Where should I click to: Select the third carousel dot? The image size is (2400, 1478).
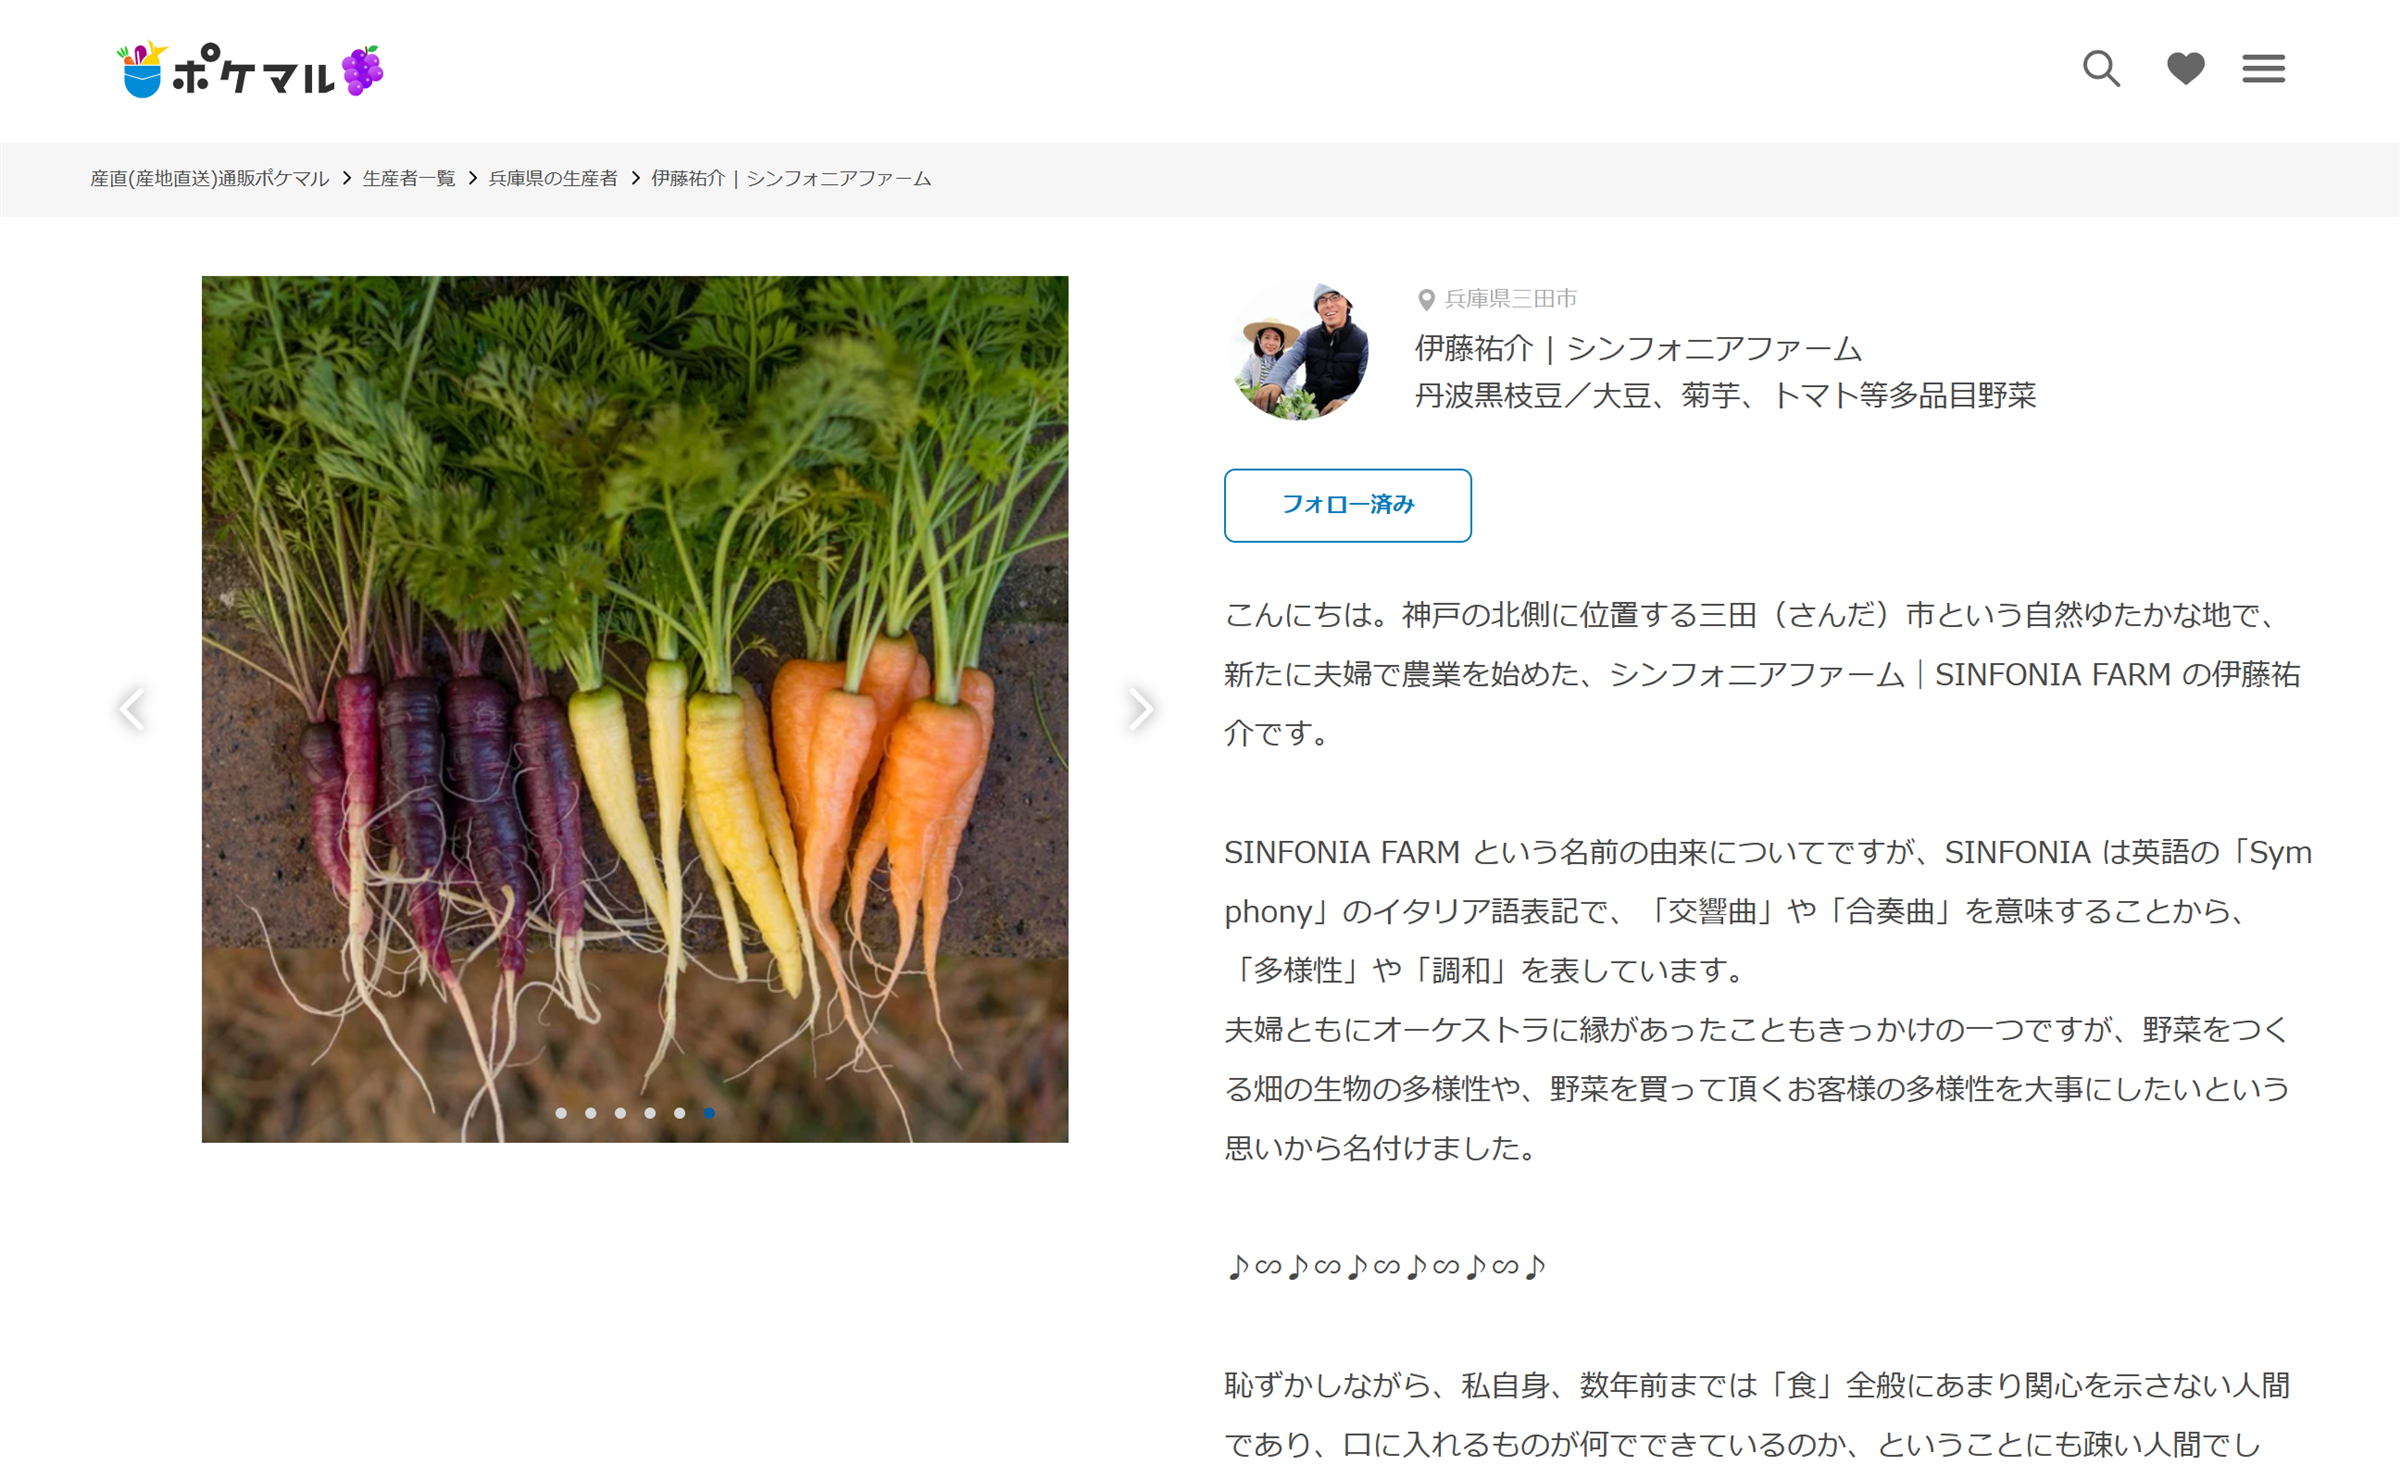tap(620, 1113)
